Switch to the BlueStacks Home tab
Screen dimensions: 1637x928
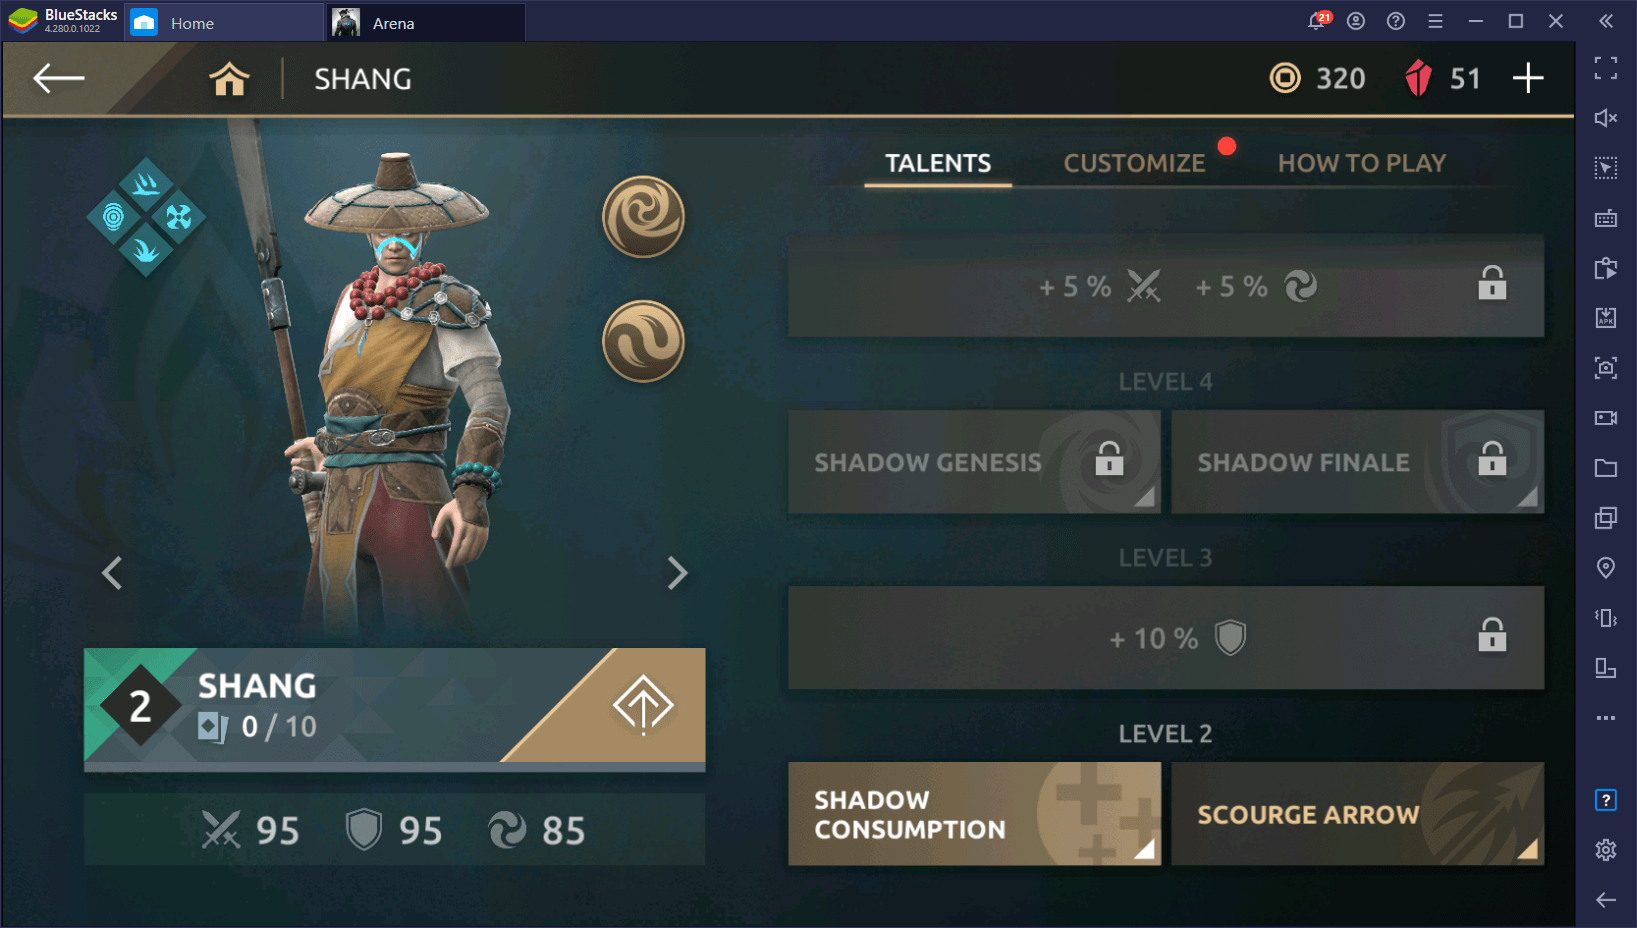(191, 23)
